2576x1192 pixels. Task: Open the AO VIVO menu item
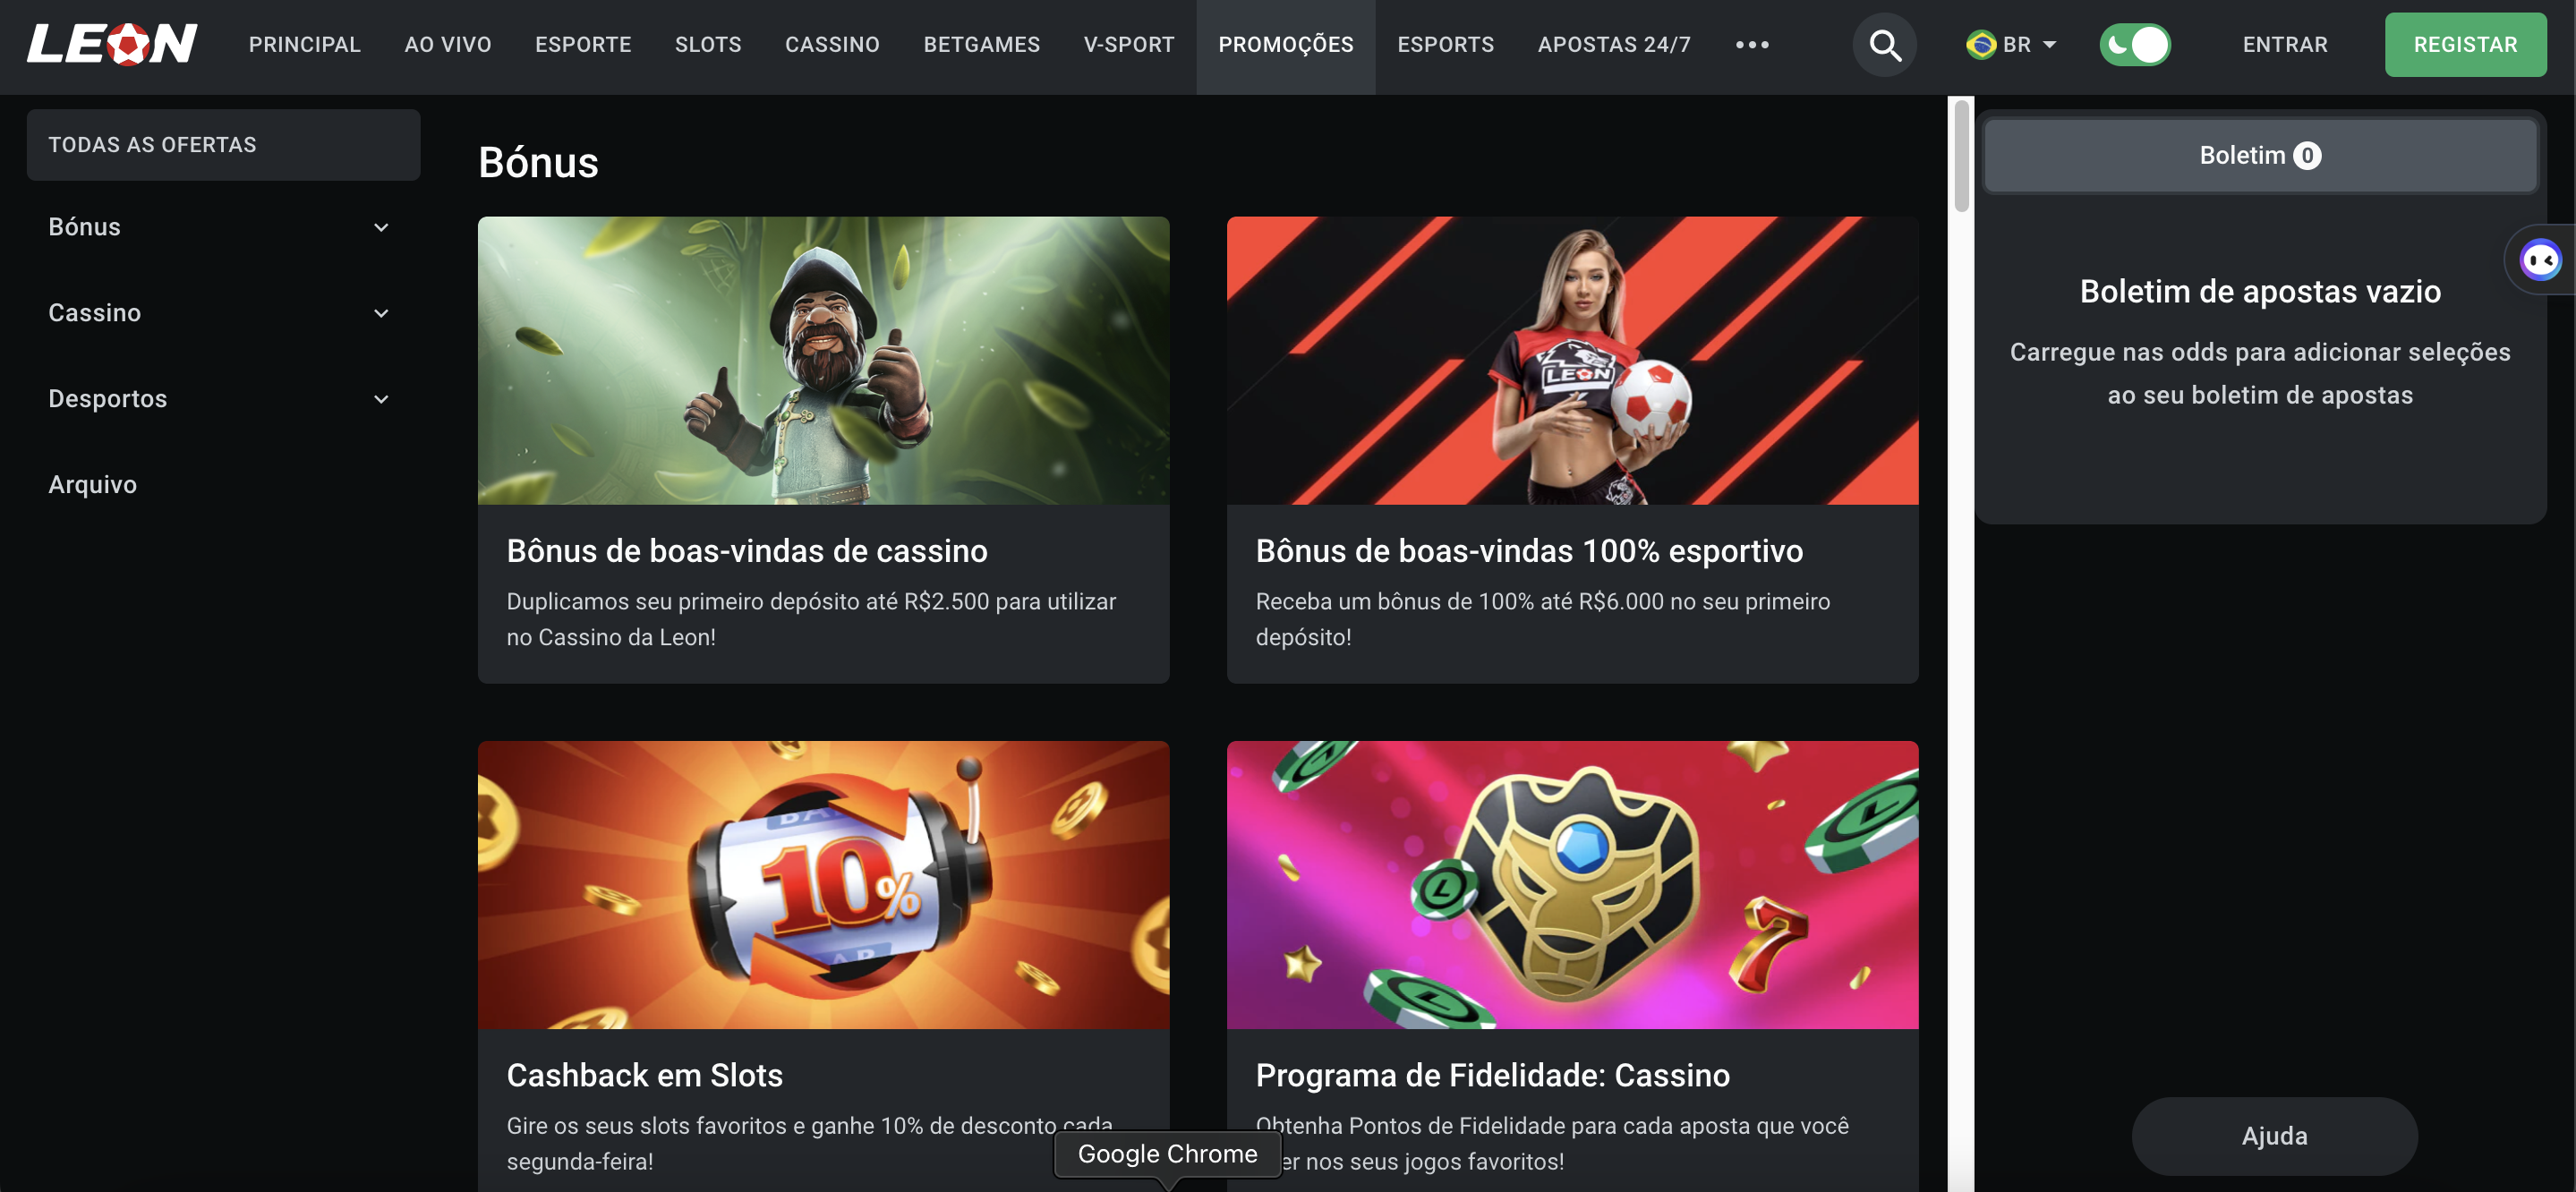click(x=448, y=45)
